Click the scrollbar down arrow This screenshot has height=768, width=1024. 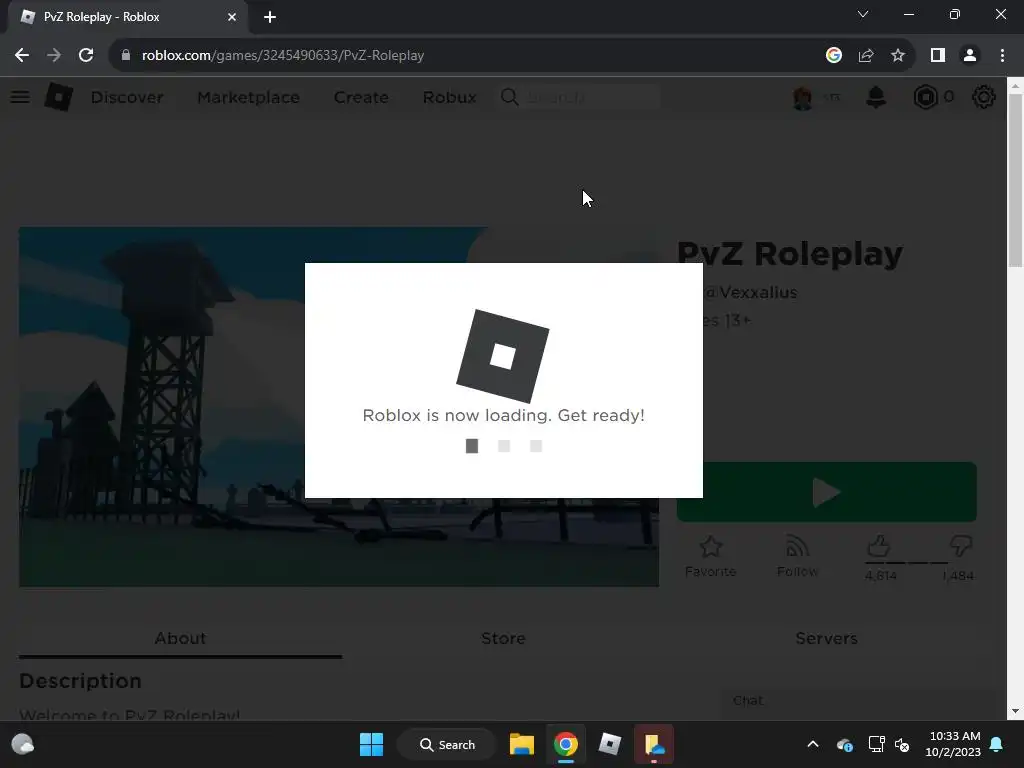[x=1015, y=711]
